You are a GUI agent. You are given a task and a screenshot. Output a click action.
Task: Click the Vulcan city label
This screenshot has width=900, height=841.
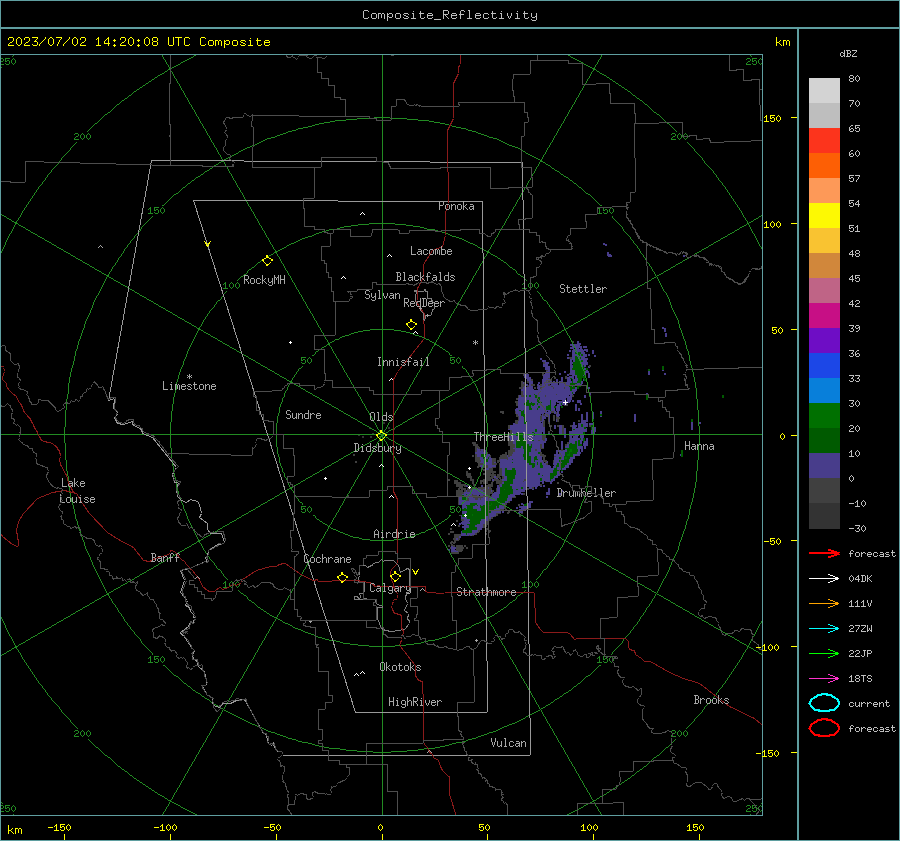[x=508, y=743]
